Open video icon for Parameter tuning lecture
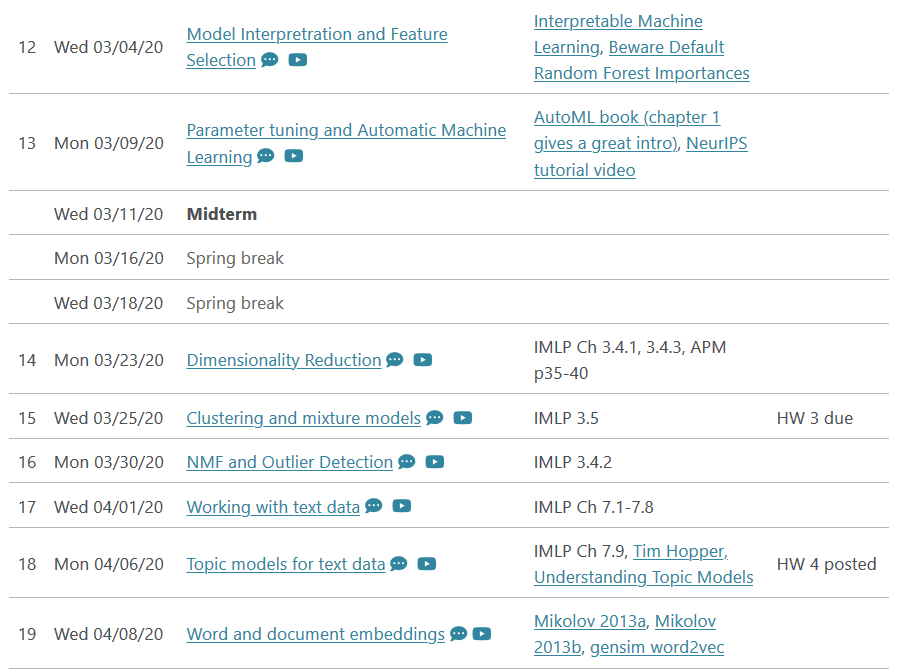Screen dimensions: 897x669 point(294,156)
